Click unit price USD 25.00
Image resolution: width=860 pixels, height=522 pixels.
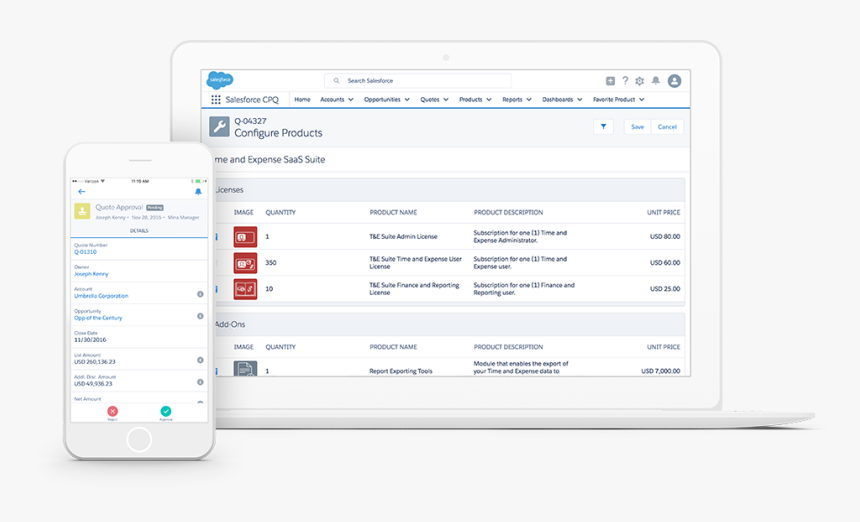click(x=665, y=289)
